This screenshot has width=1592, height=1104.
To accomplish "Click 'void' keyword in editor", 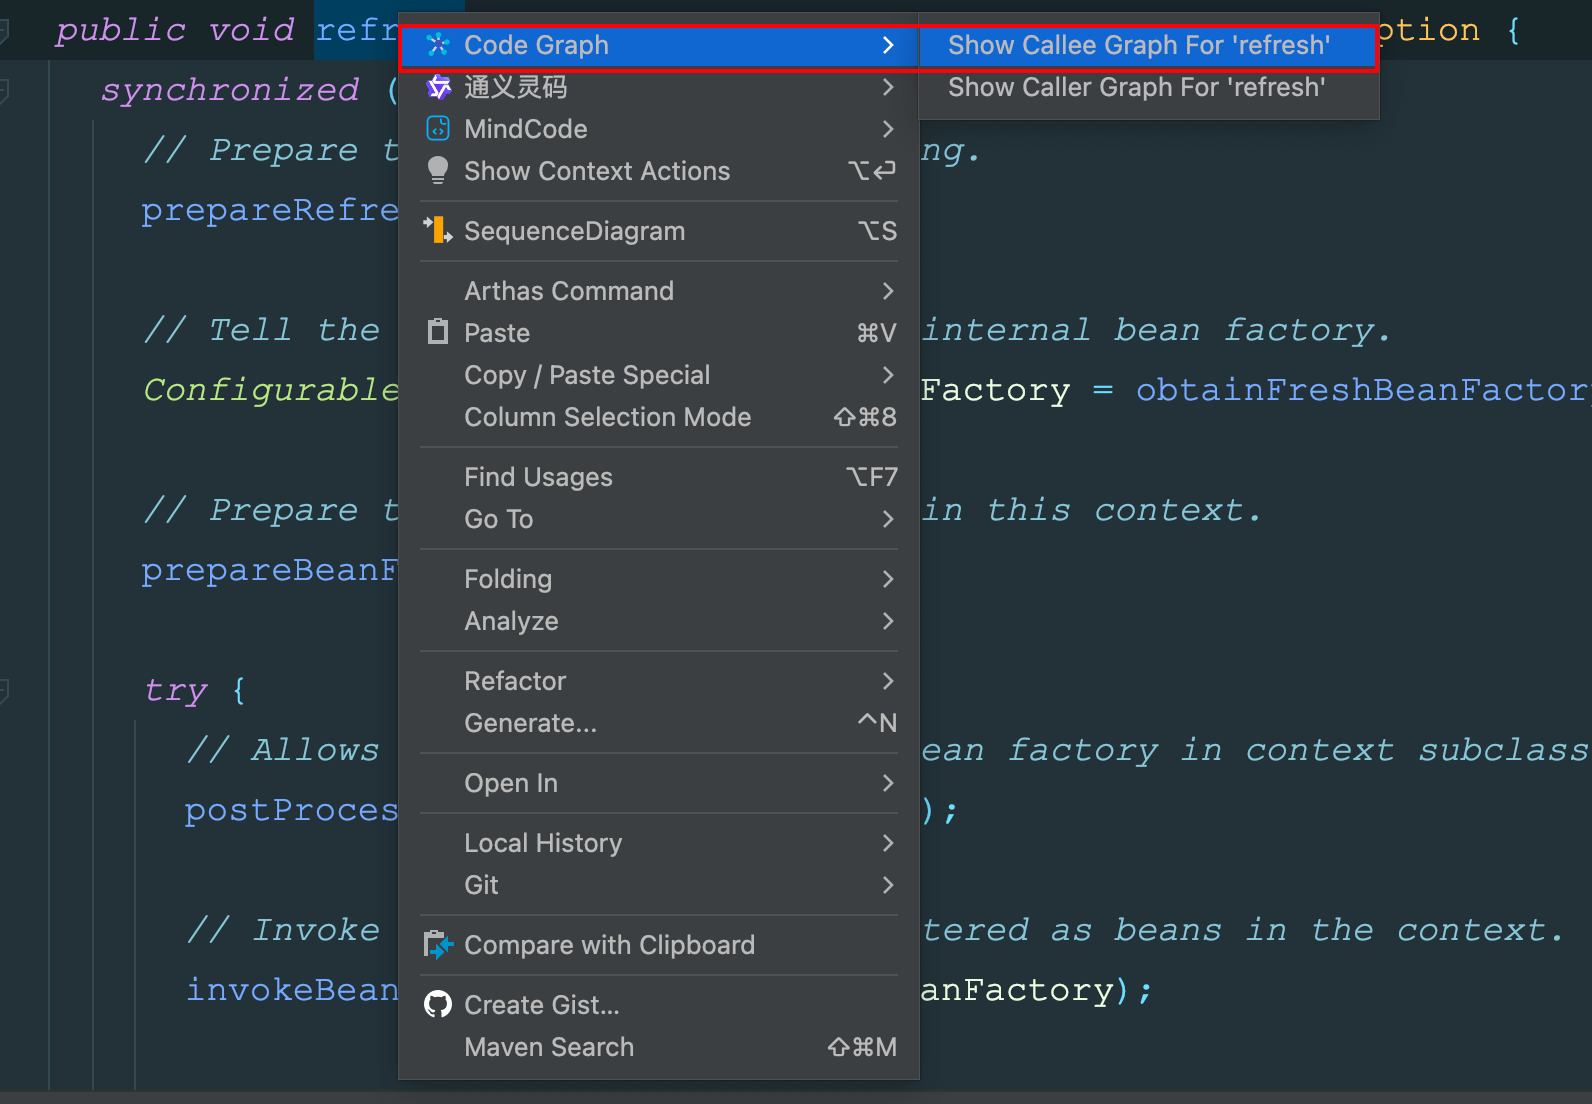I will tap(251, 30).
